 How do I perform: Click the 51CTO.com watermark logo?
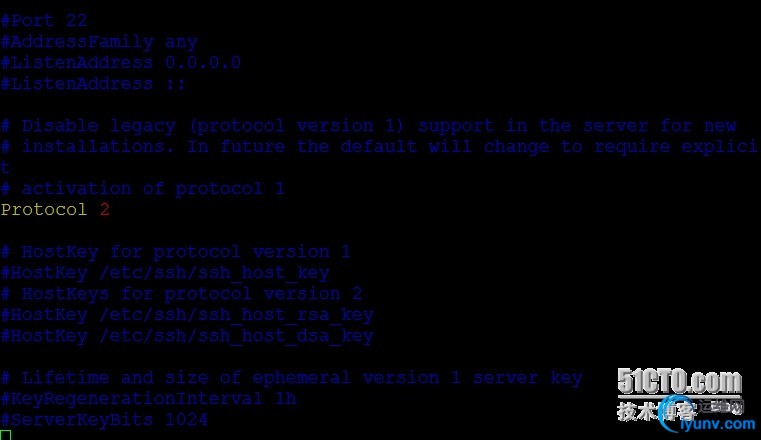(679, 382)
